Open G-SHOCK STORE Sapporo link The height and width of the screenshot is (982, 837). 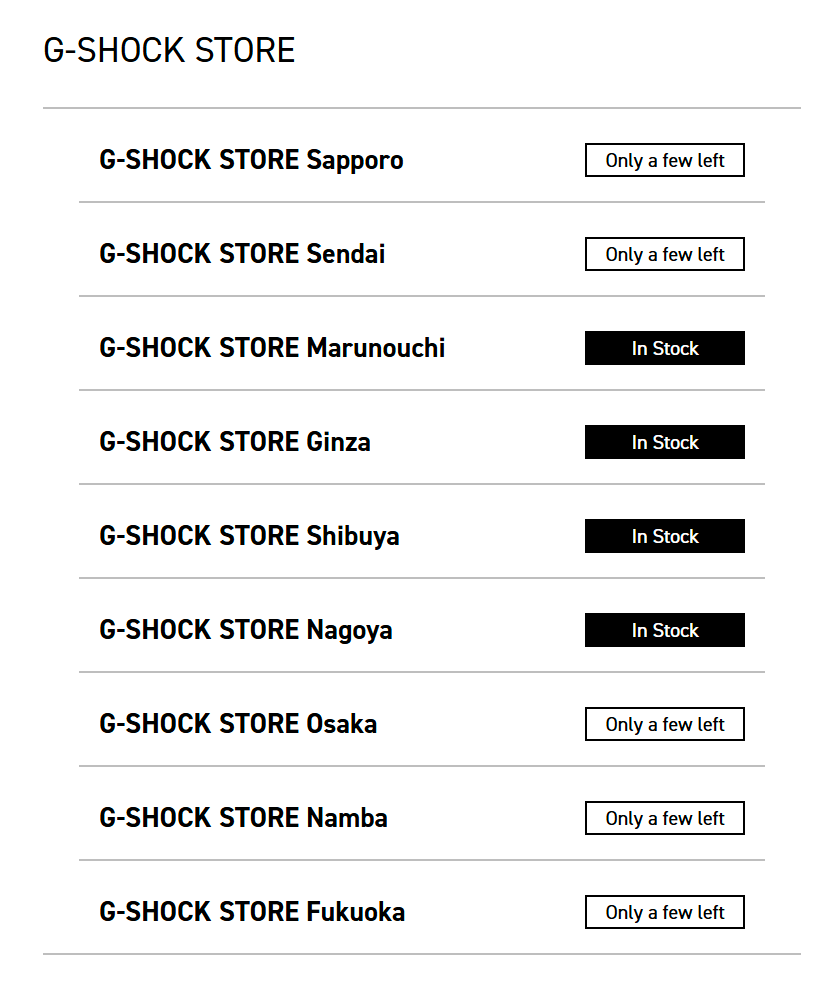[251, 160]
